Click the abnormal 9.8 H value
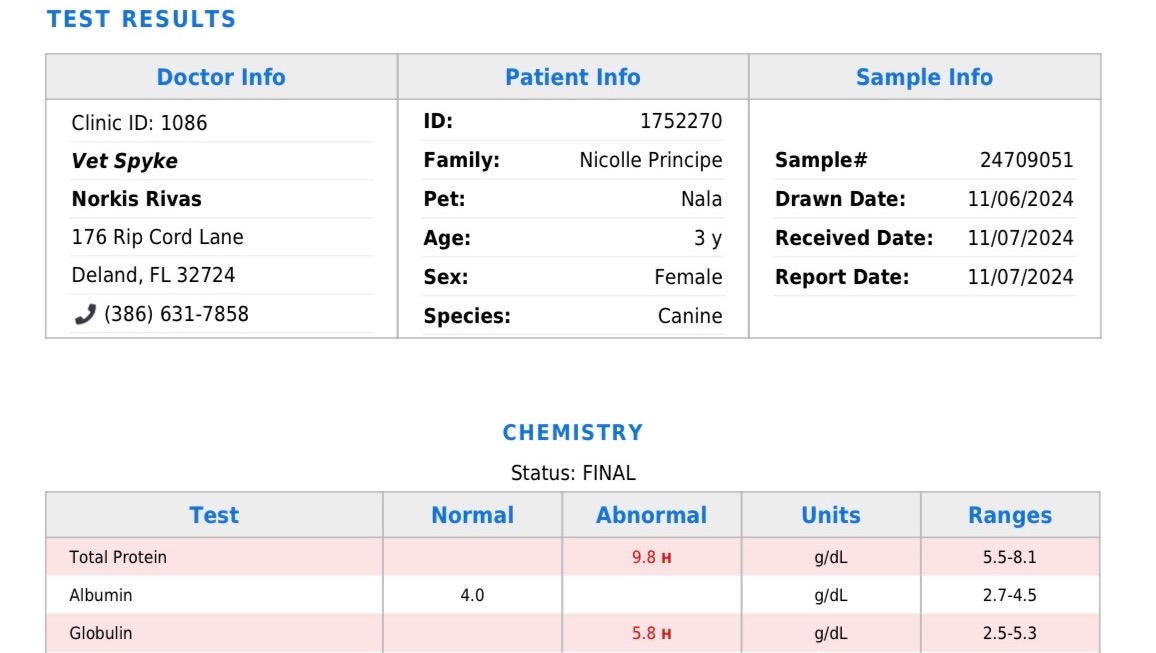This screenshot has width=1156, height=653. point(651,557)
